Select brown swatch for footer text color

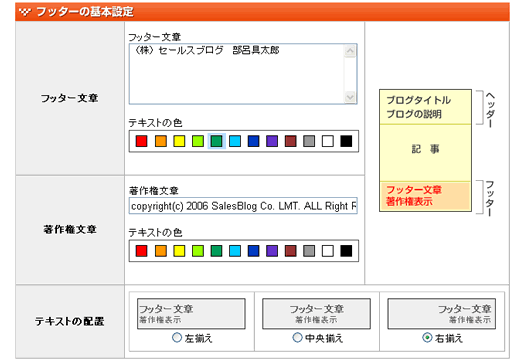(x=291, y=141)
